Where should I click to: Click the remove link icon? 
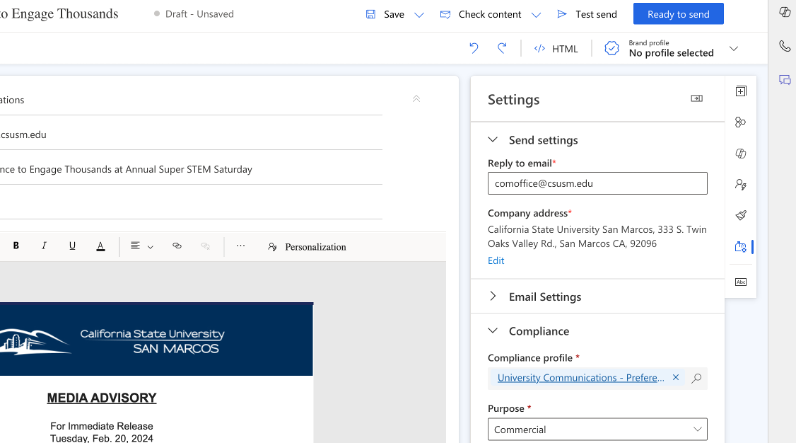[x=205, y=246]
